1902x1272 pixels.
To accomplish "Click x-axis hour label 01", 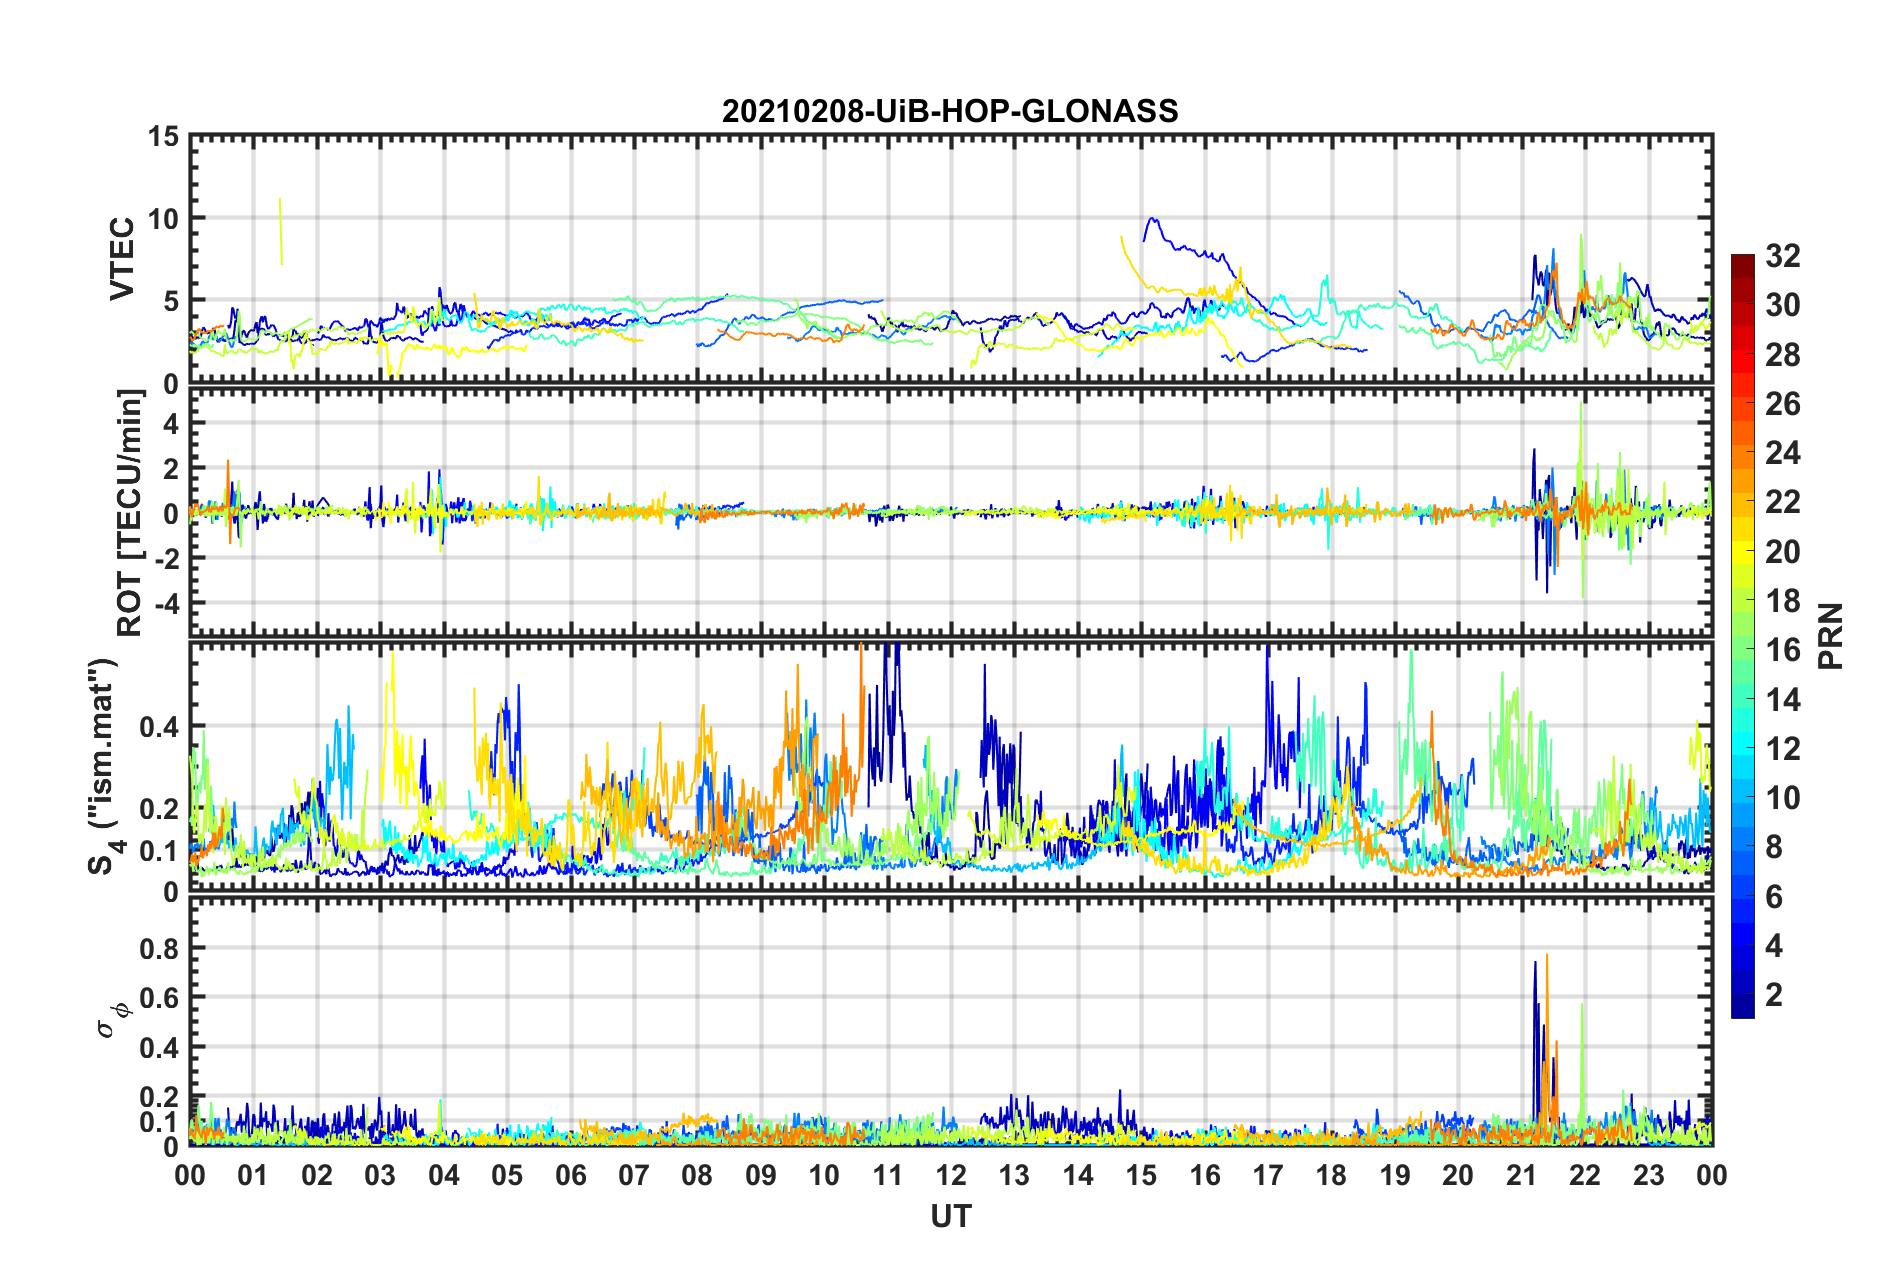I will pos(254,1175).
